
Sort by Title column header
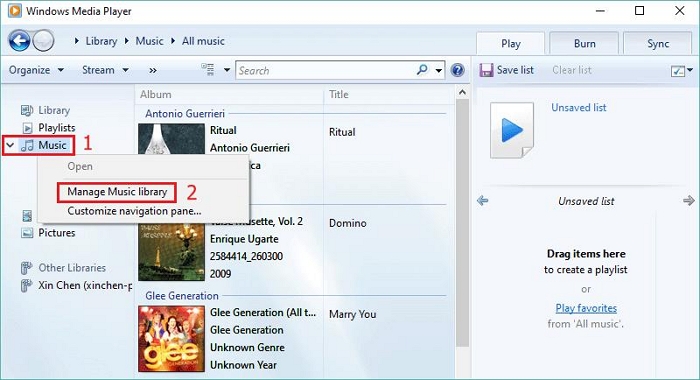tap(339, 95)
